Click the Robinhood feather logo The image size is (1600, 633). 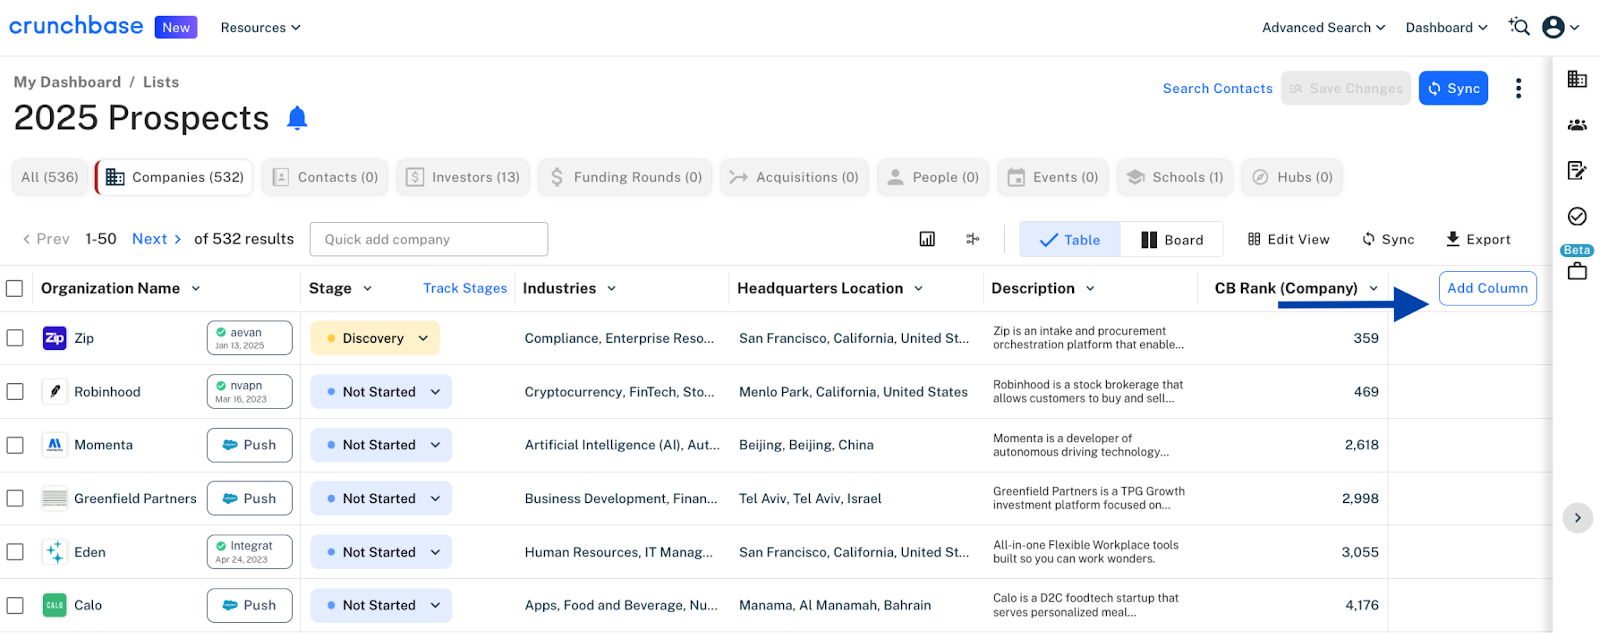point(55,392)
